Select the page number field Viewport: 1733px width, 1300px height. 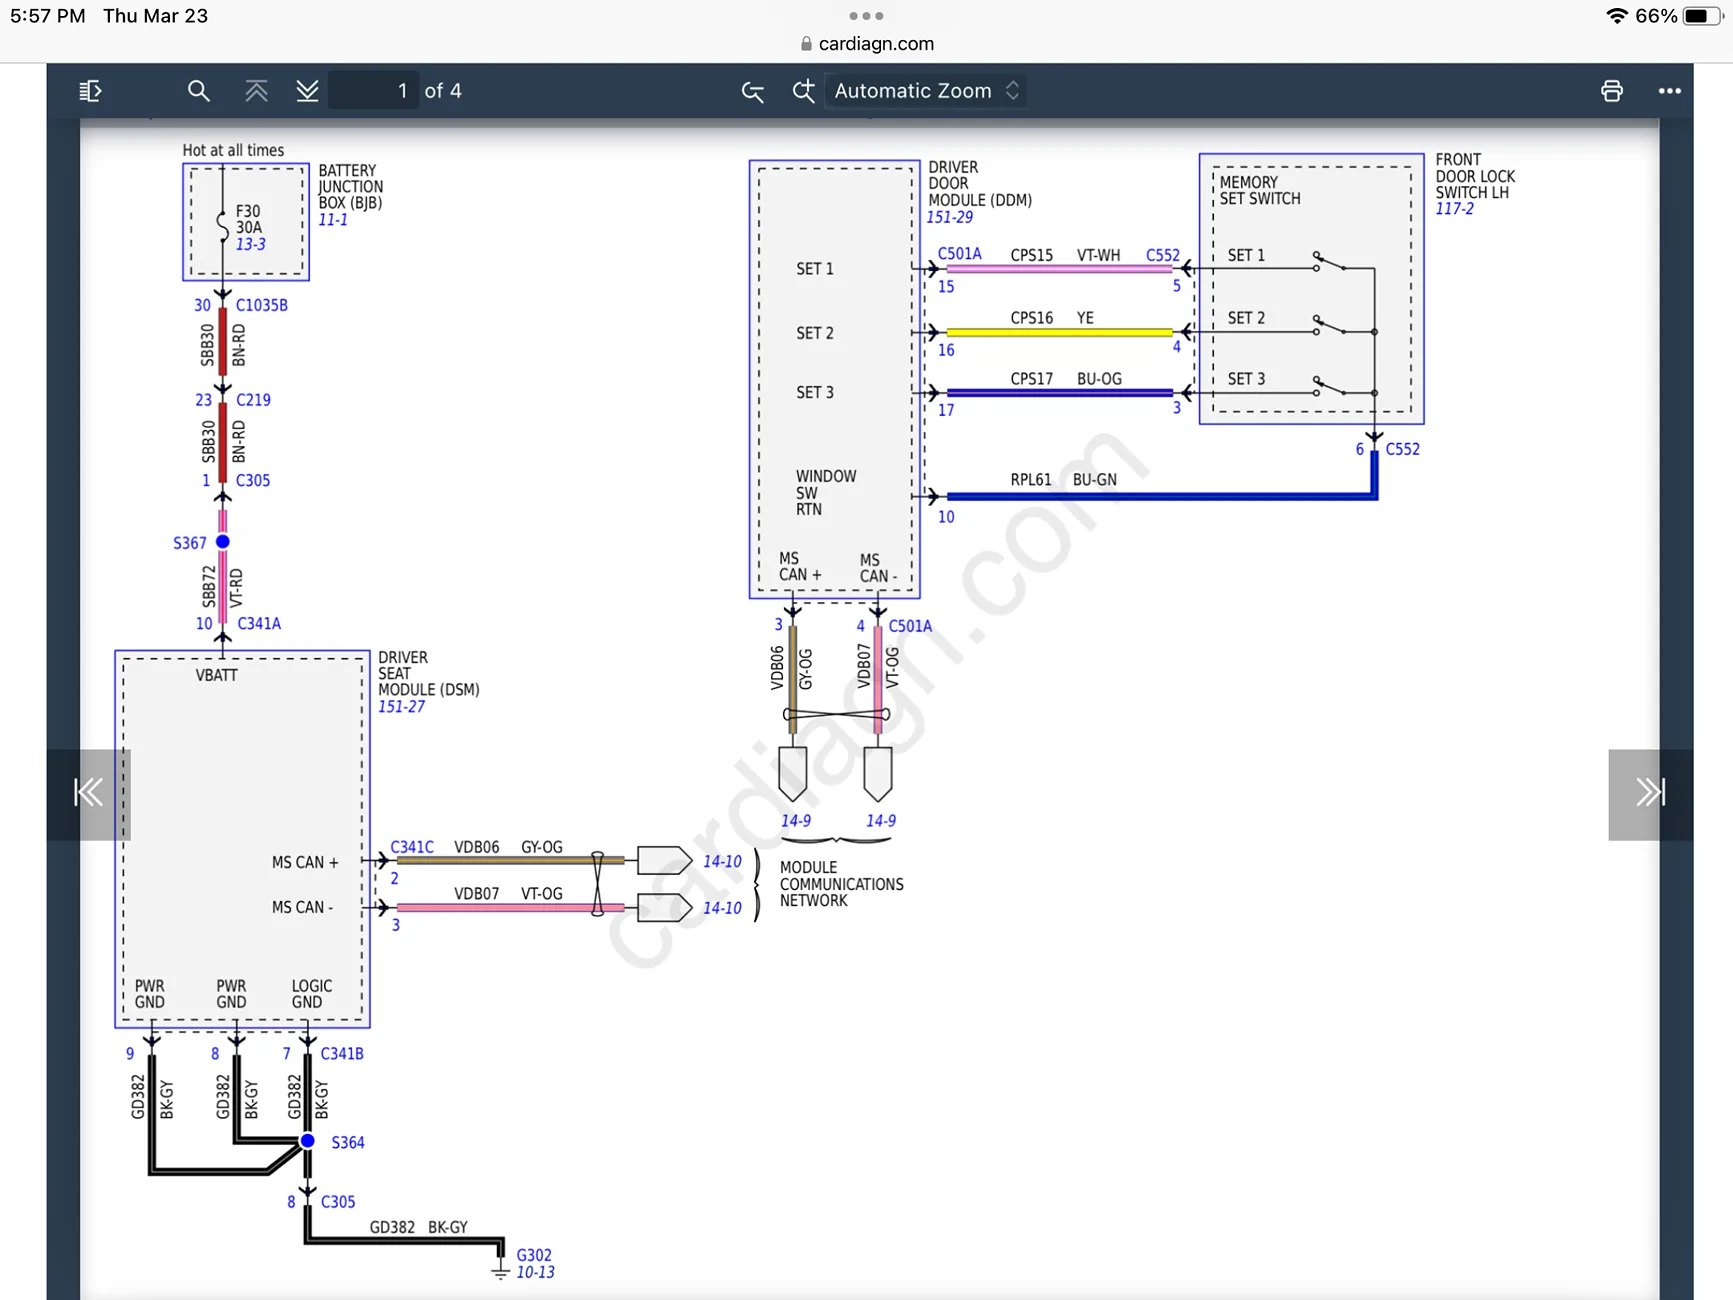[373, 91]
